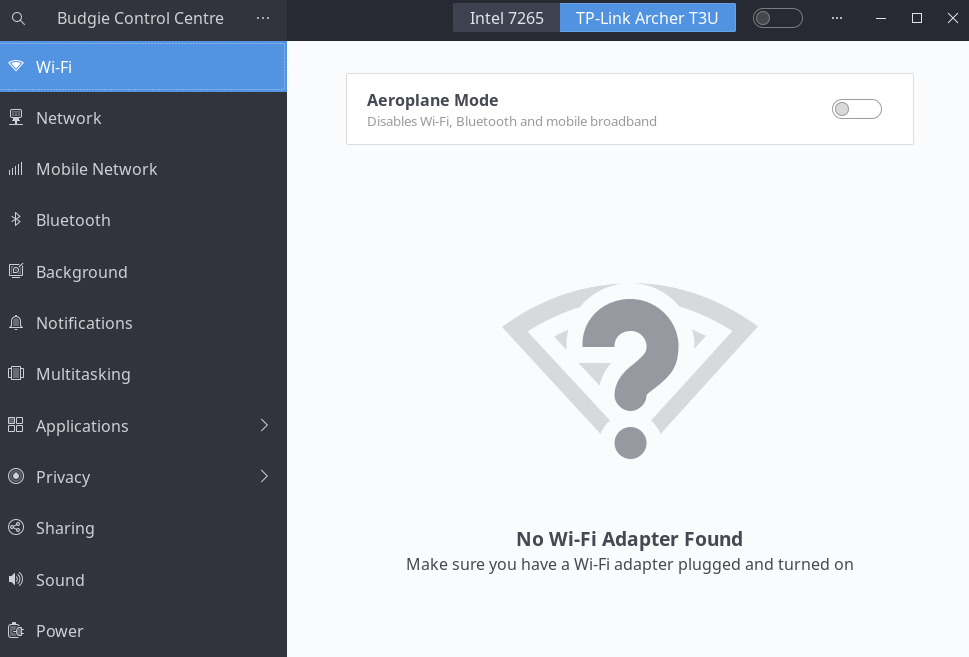Minimize the Budgie Control Centre window
Screen dimensions: 969x657
pyautogui.click(x=881, y=18)
